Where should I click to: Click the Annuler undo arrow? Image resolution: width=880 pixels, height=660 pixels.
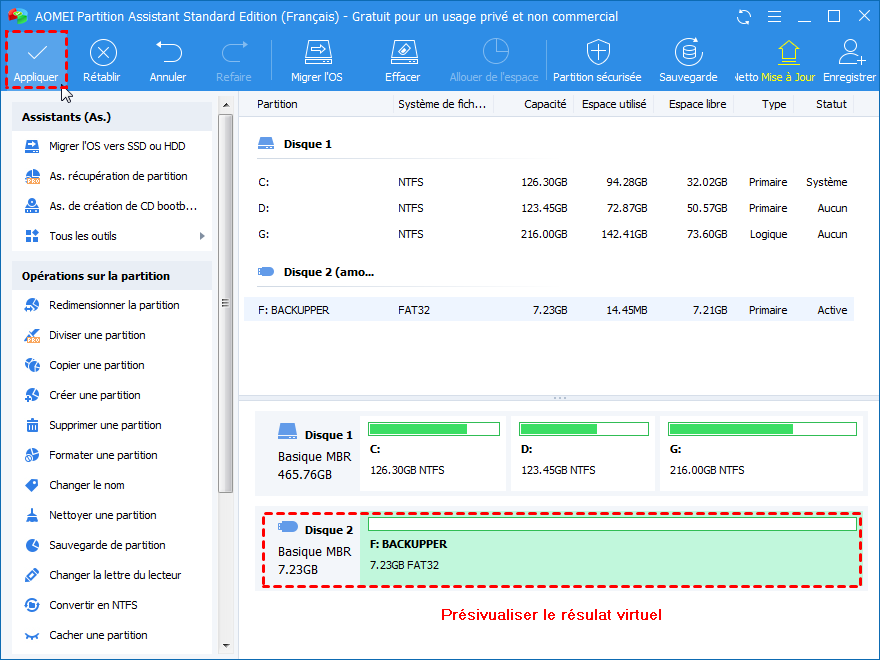(x=168, y=52)
